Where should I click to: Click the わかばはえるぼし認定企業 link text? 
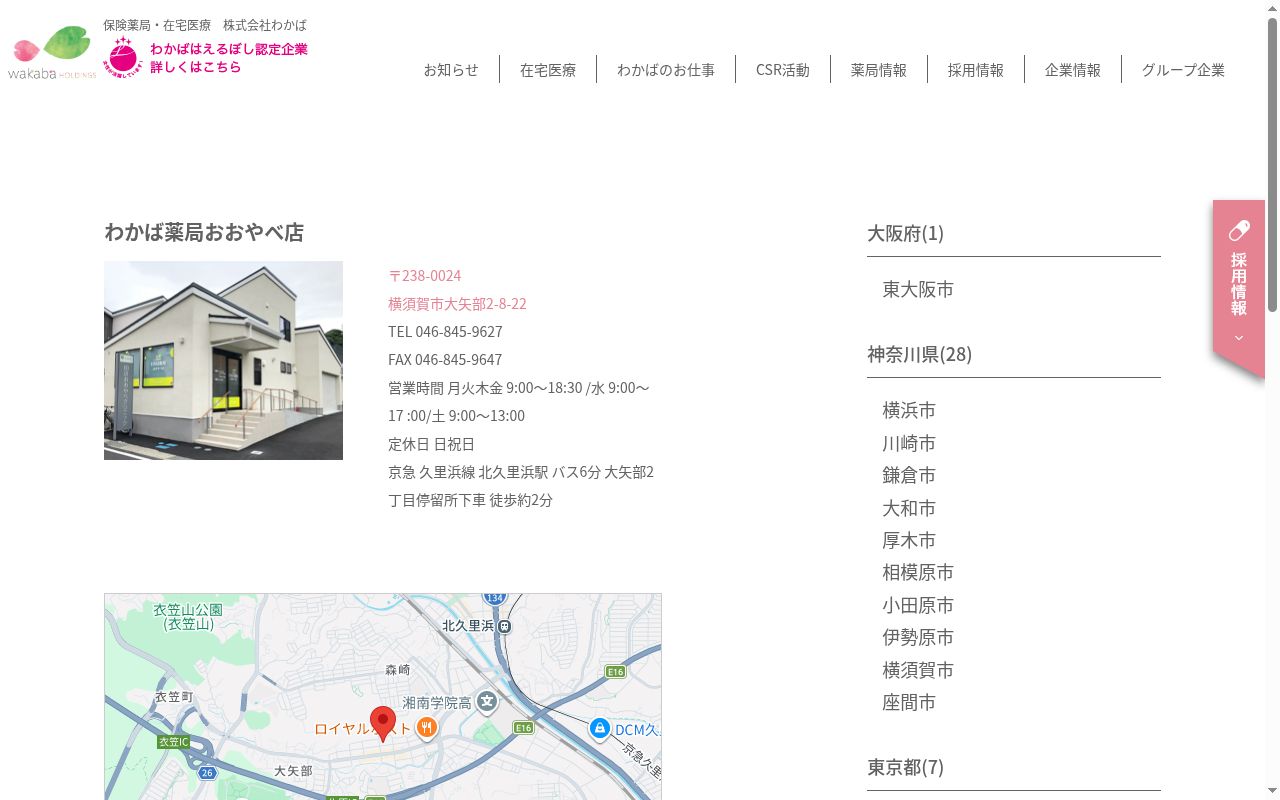(229, 49)
